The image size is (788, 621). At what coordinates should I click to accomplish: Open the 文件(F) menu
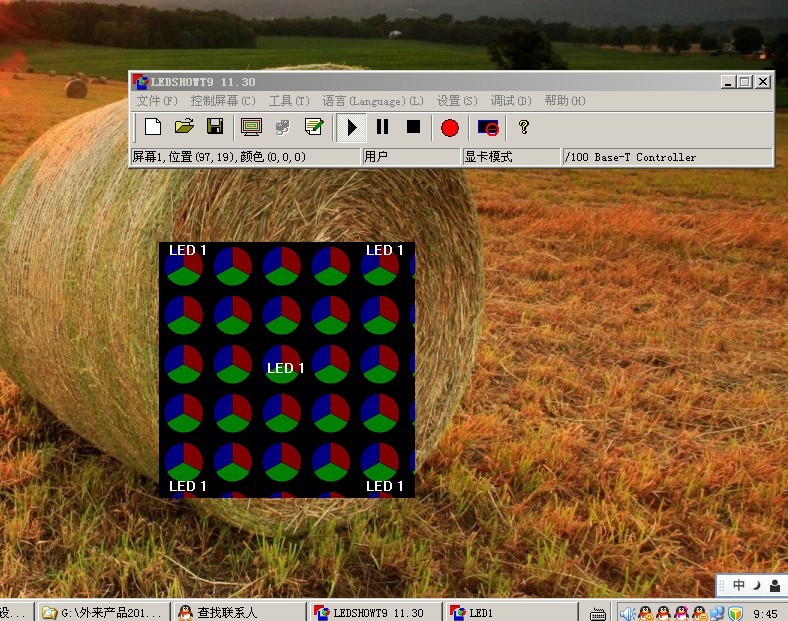157,101
